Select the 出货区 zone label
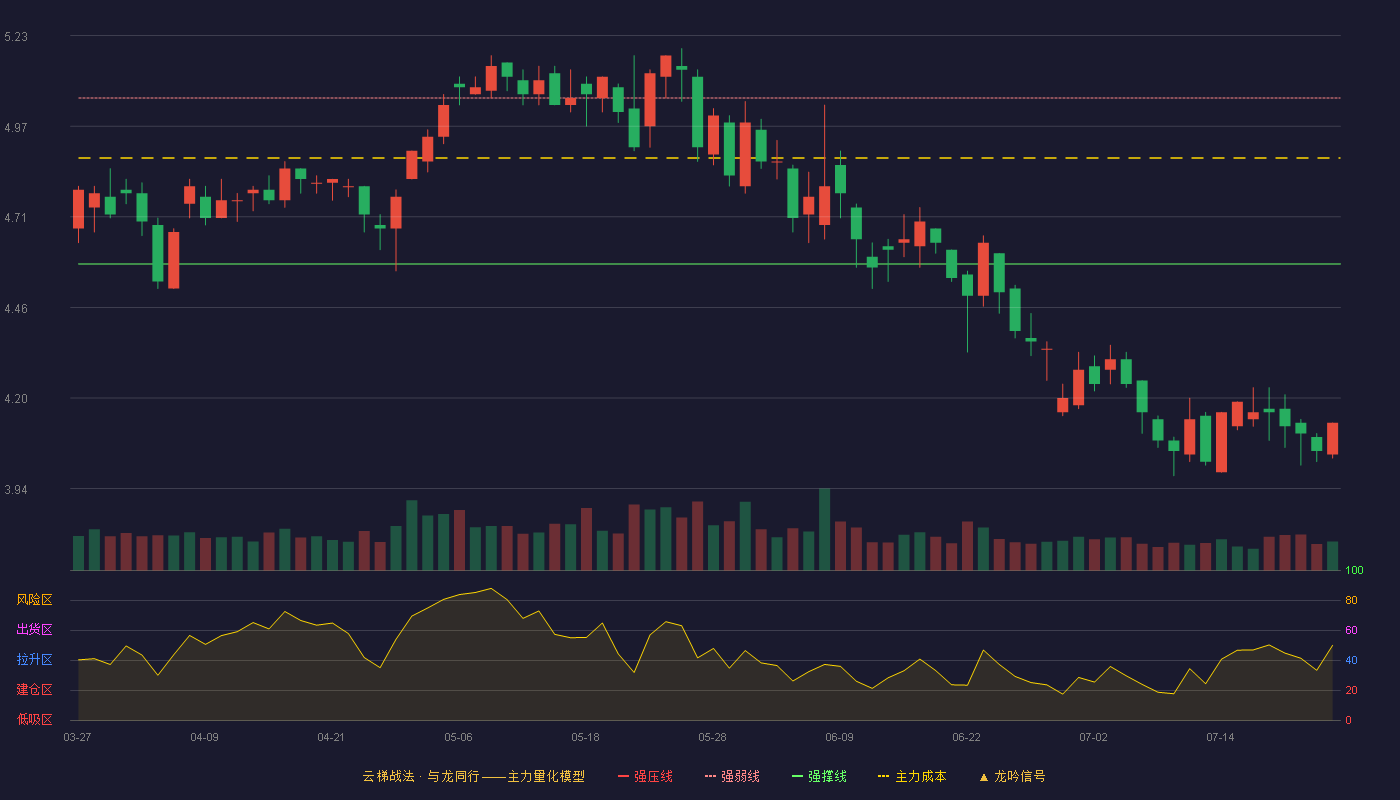The image size is (1400, 800). [x=35, y=630]
